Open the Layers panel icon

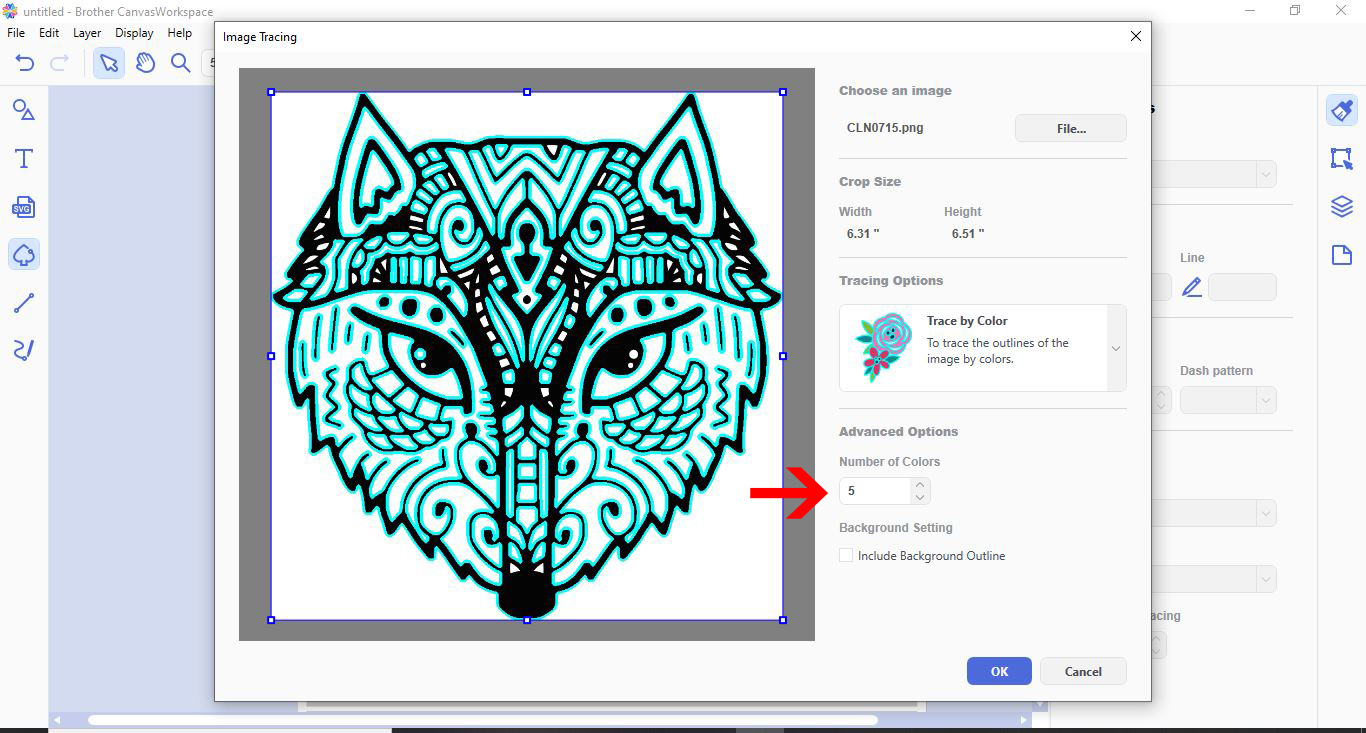(1342, 206)
